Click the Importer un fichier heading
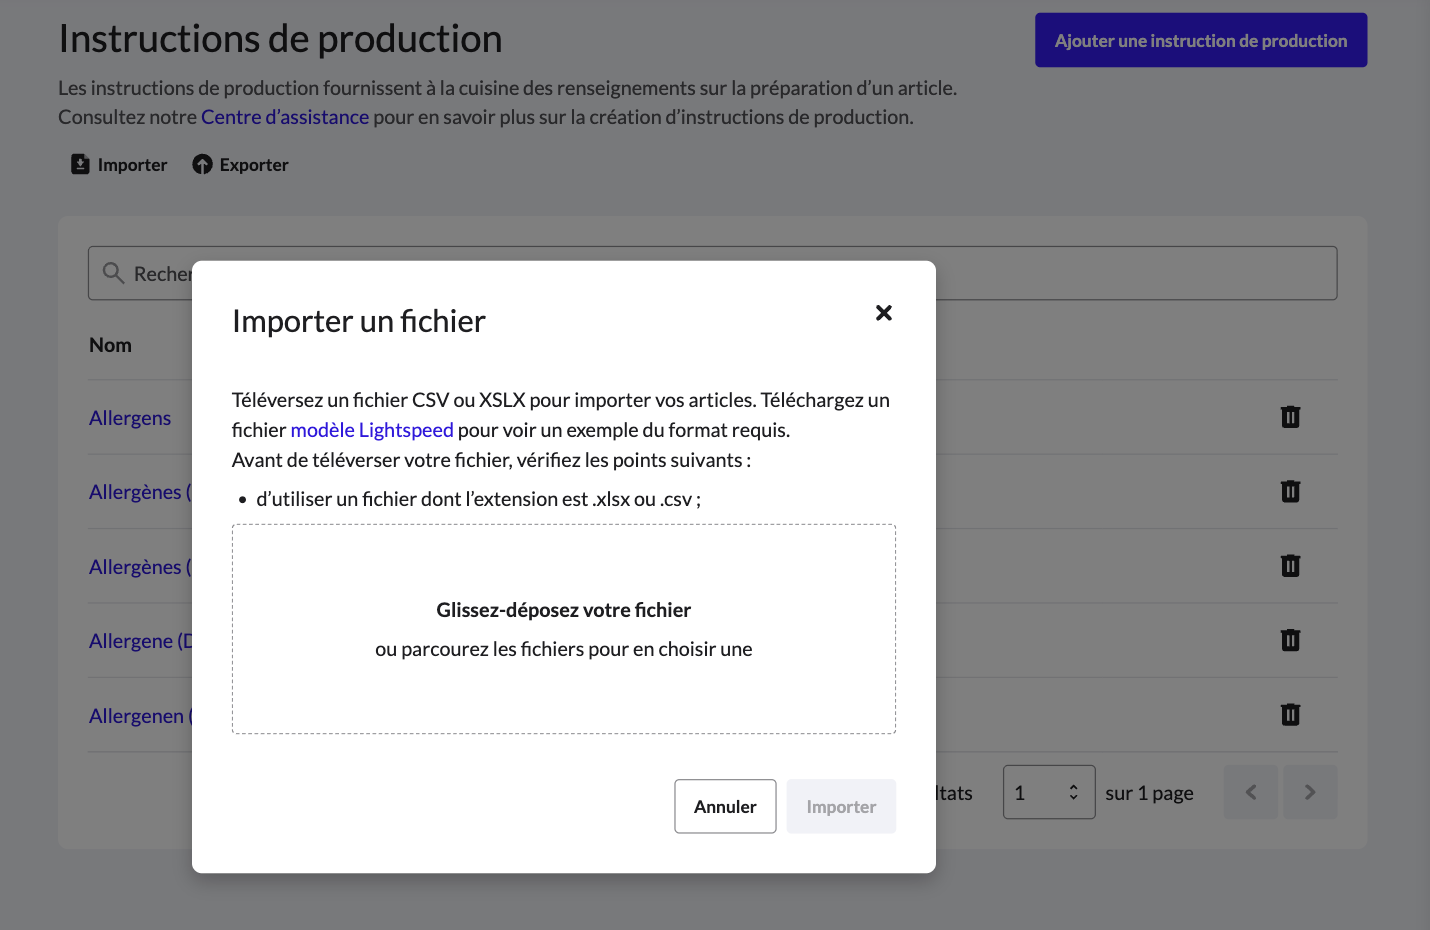 359,321
